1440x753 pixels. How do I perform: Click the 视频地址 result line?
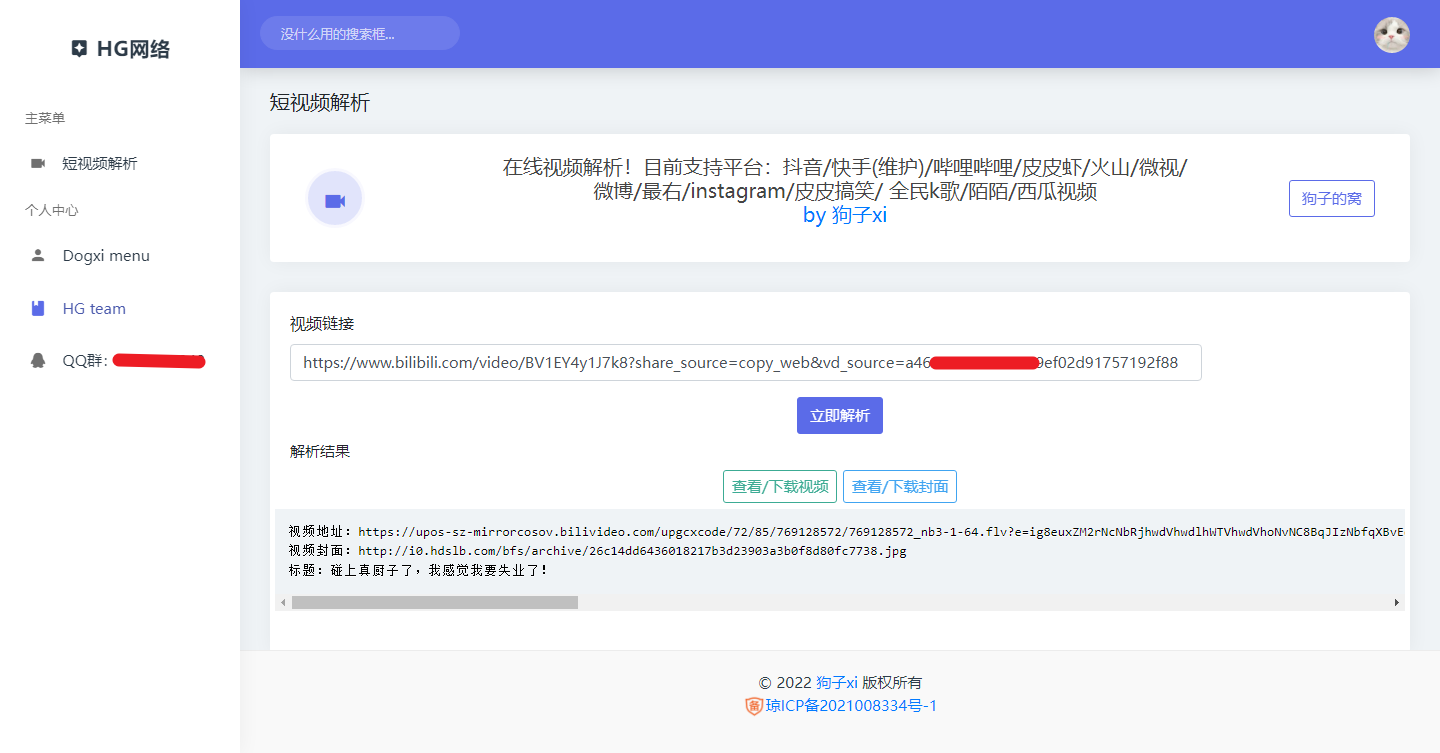(x=846, y=532)
